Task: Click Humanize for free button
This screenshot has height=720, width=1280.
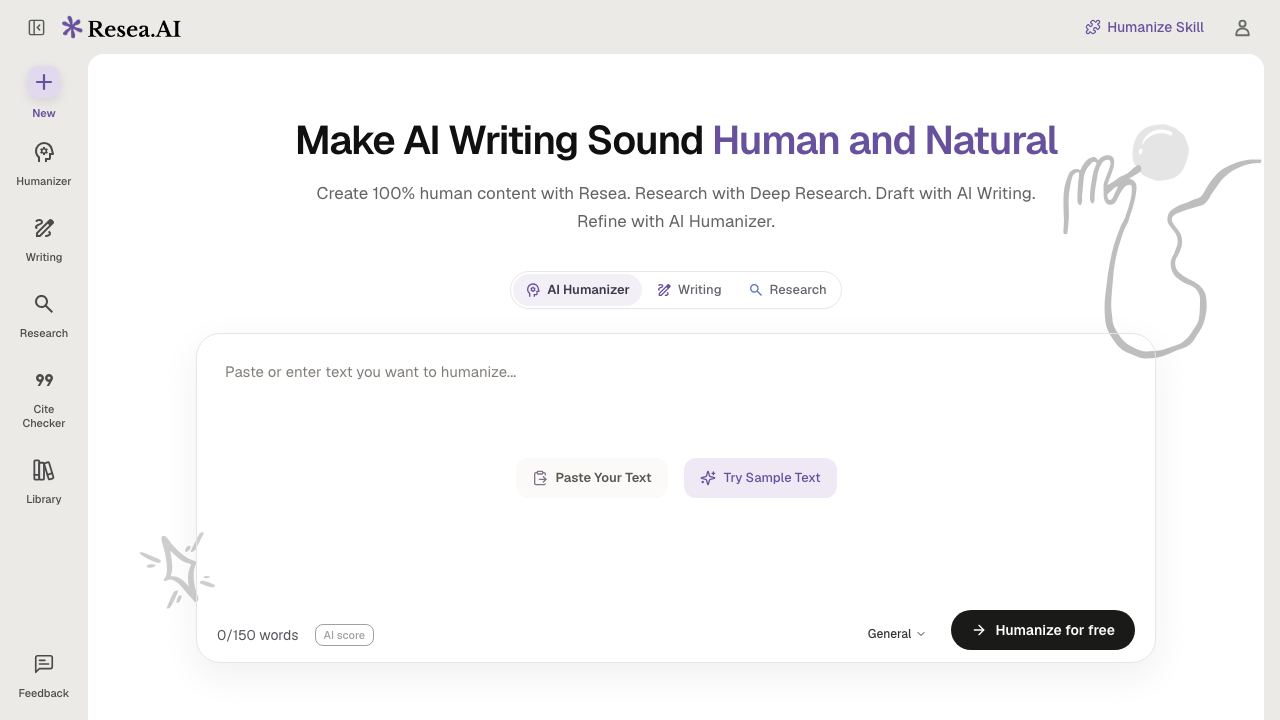Action: click(1043, 630)
